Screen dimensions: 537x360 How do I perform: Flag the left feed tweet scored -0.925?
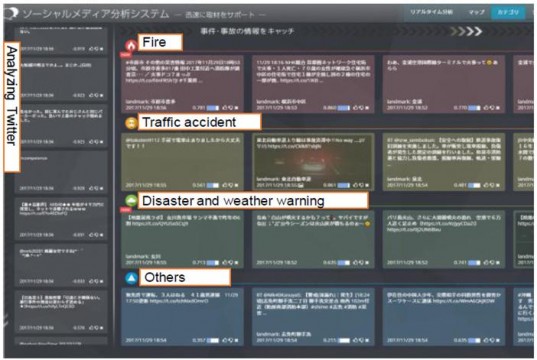click(x=102, y=142)
